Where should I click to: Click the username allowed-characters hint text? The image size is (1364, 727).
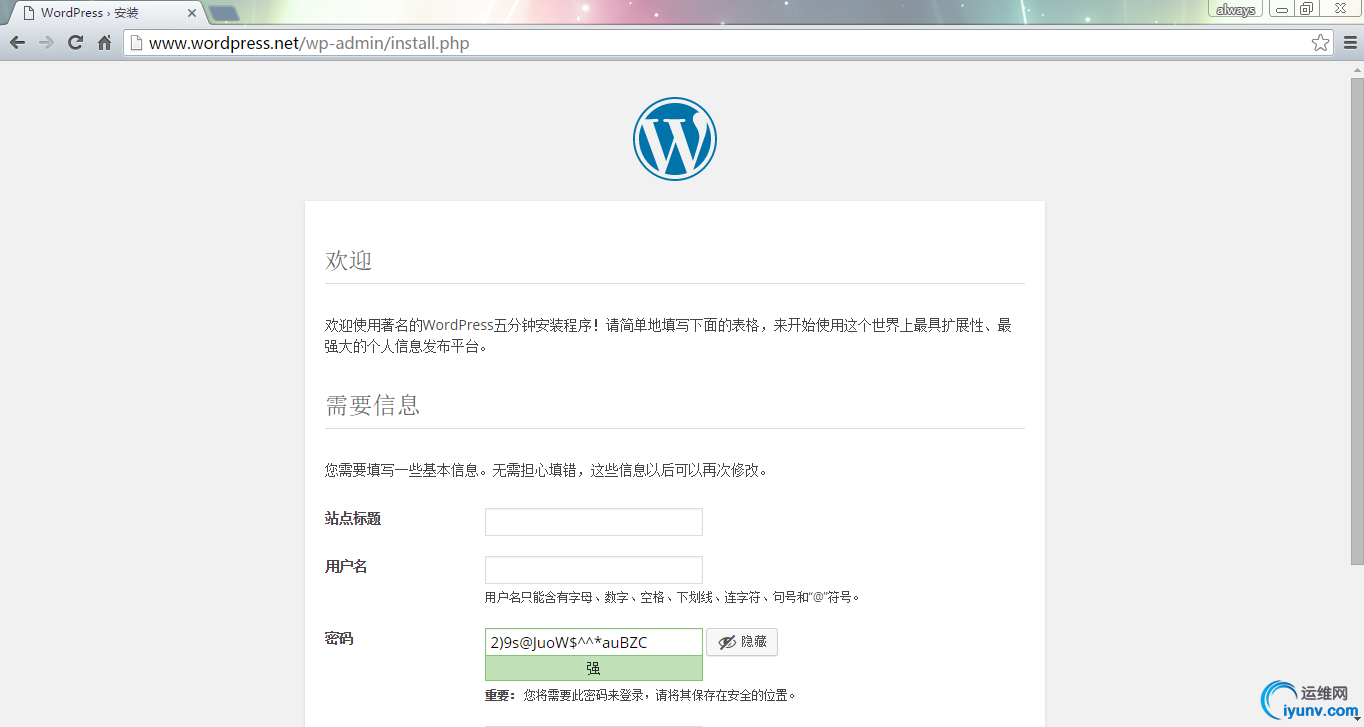pos(672,597)
